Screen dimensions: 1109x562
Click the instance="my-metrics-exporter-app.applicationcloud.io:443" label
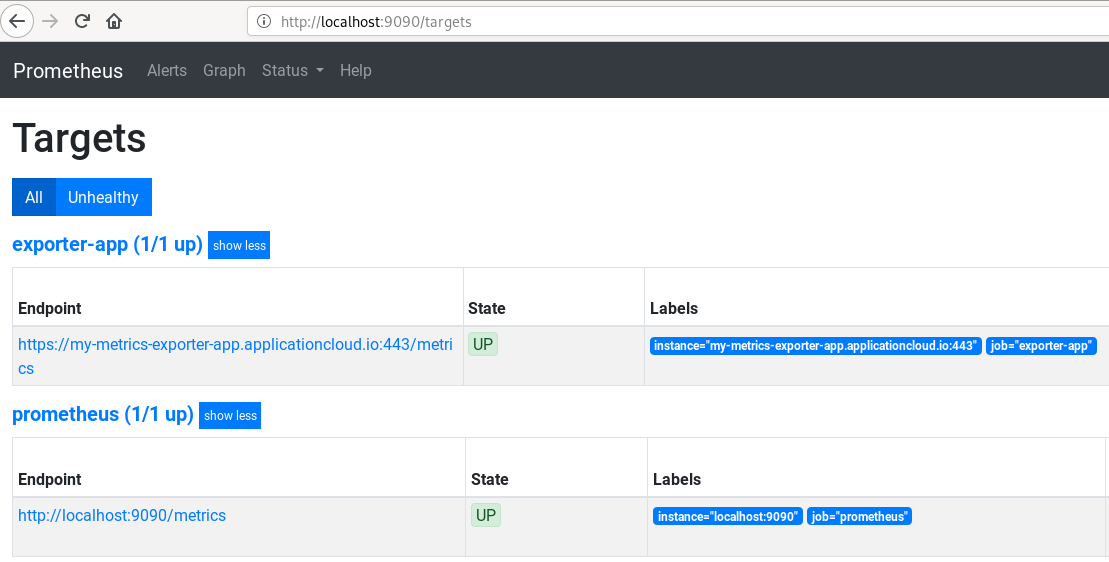[815, 346]
